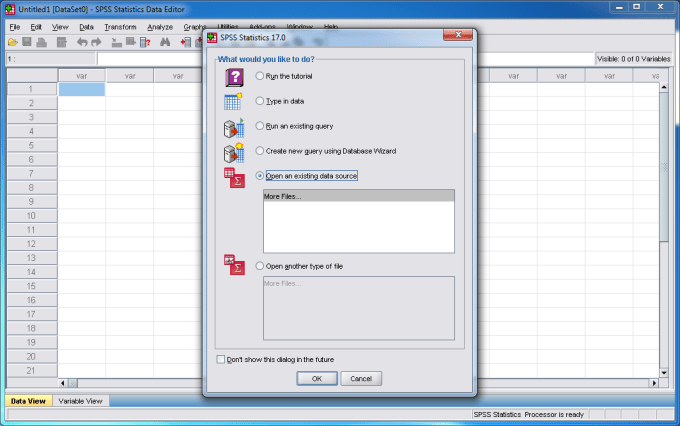The width and height of the screenshot is (680, 426).
Task: Close the SPSS Statistics 17.0 dialog
Action: pos(458,35)
